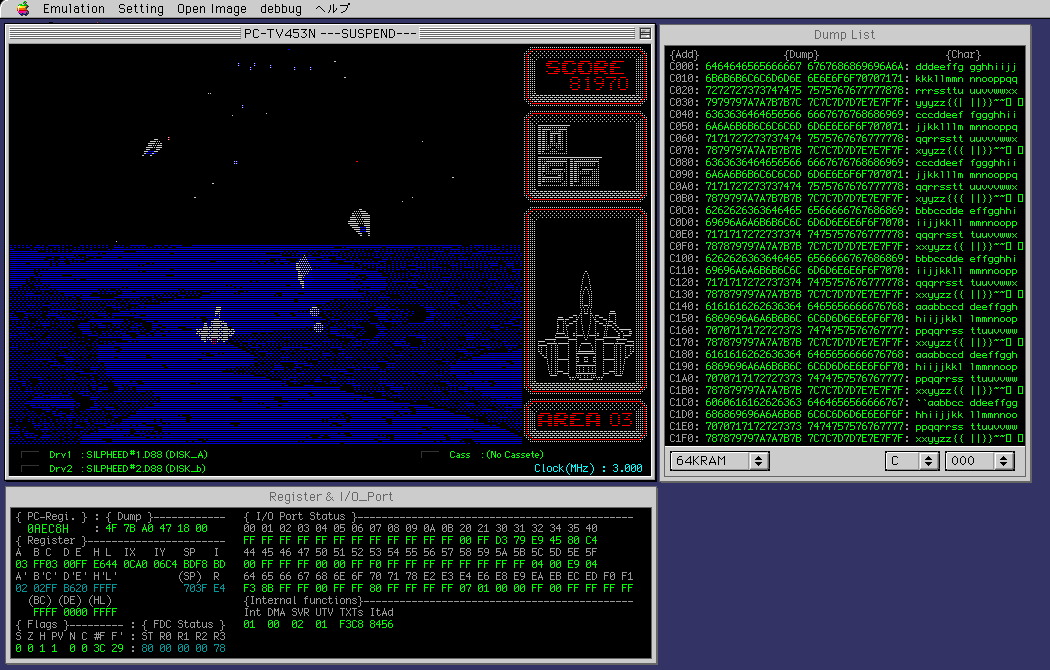Click the '(BC) (DE) (HL)' label row
Screen dimensions: 1050x670
(x=72, y=601)
